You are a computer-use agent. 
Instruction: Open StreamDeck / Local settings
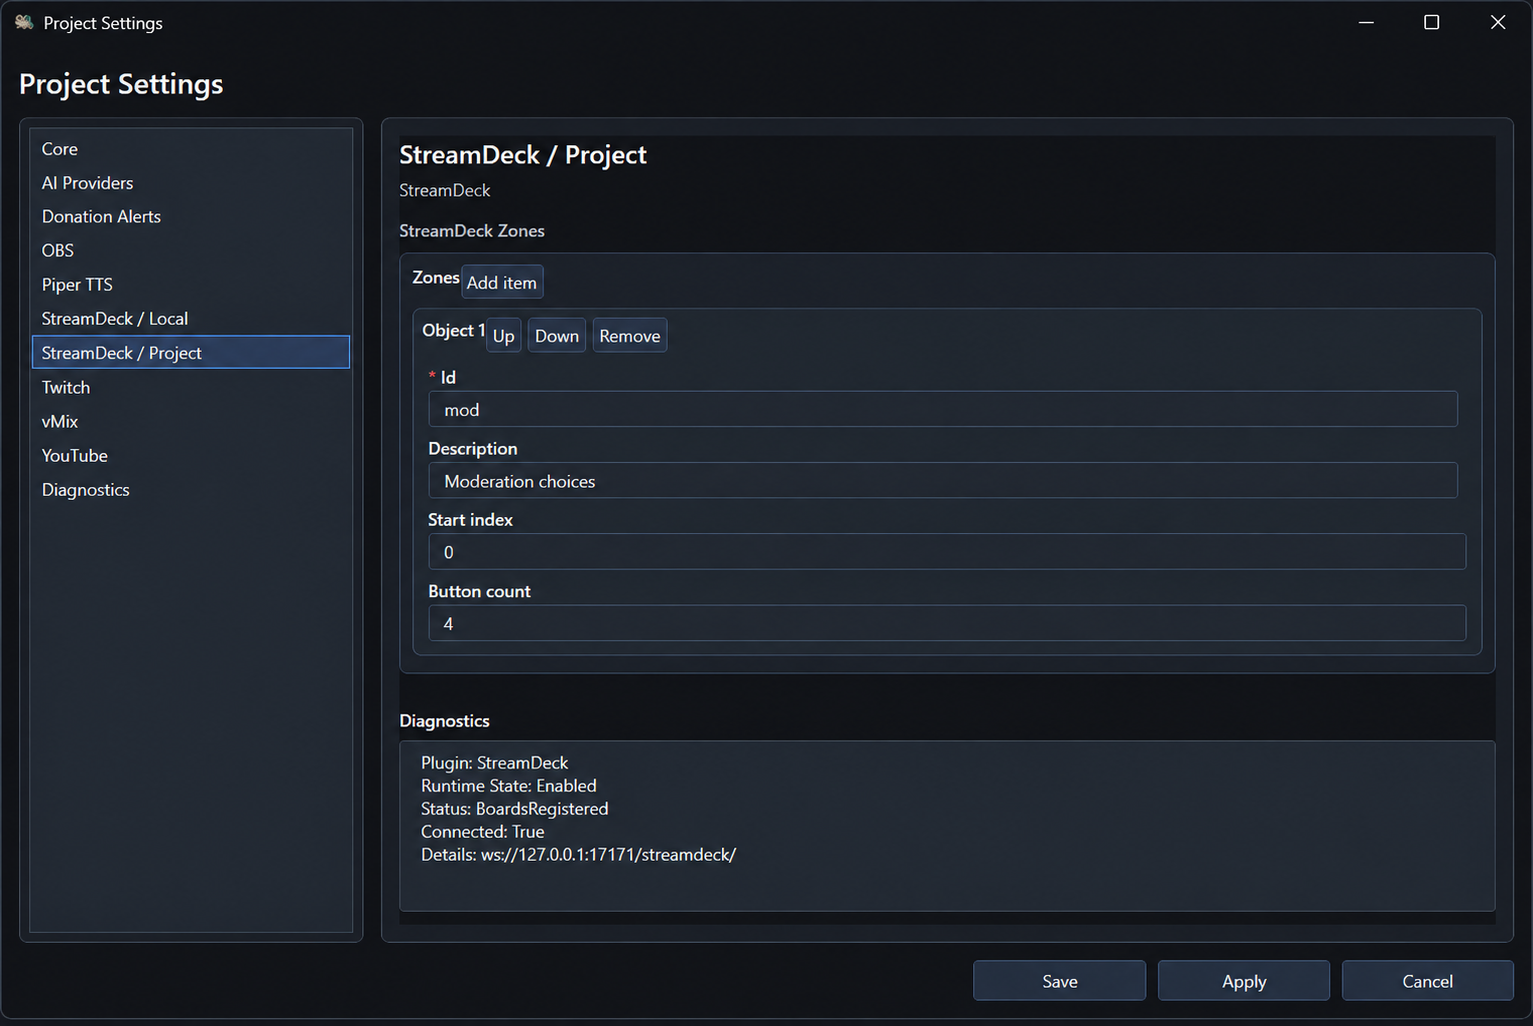[x=191, y=319]
